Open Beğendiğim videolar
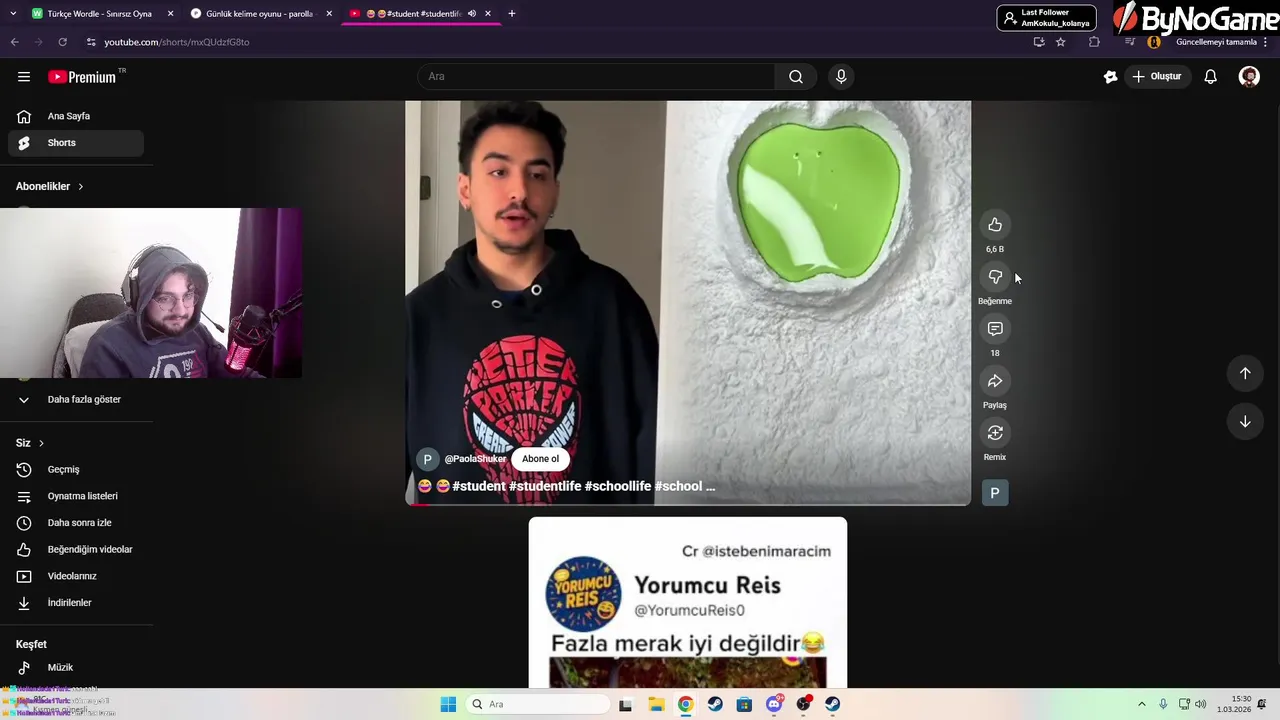The image size is (1280, 720). pyautogui.click(x=76, y=549)
